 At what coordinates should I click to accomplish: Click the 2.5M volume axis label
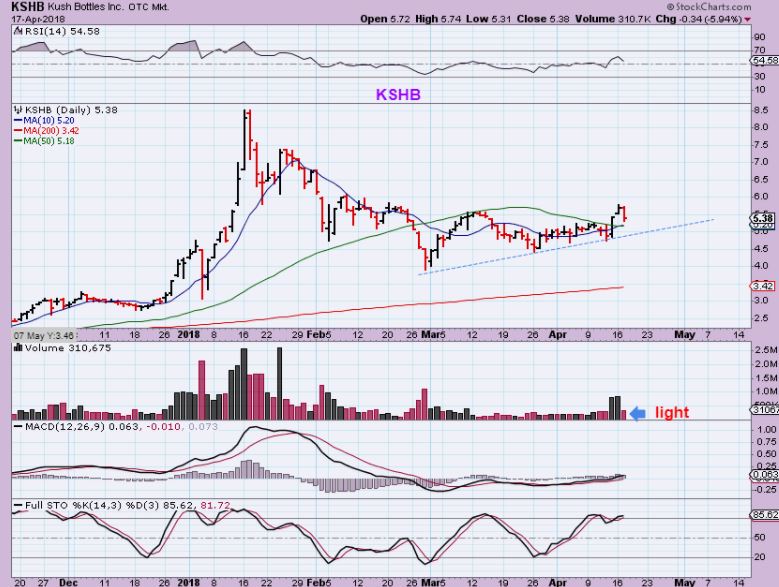click(766, 350)
